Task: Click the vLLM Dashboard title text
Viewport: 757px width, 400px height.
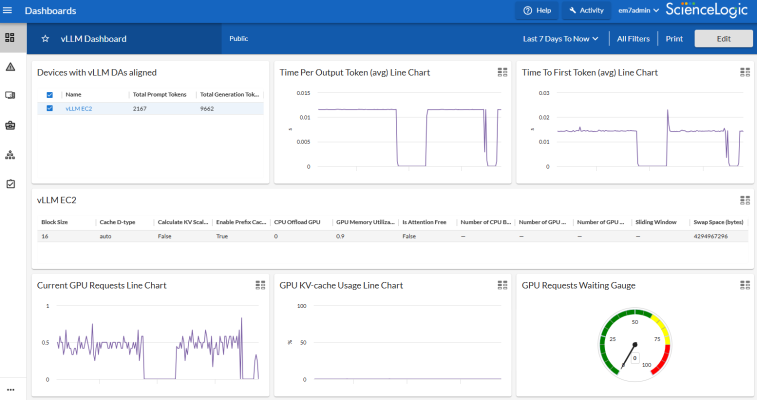Action: (x=94, y=39)
